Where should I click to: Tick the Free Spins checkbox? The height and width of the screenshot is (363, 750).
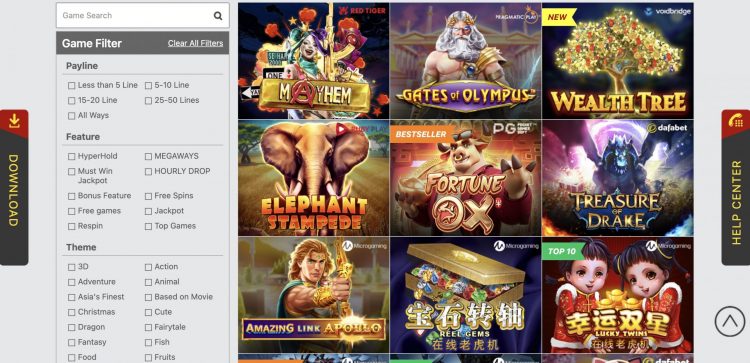tap(148, 196)
